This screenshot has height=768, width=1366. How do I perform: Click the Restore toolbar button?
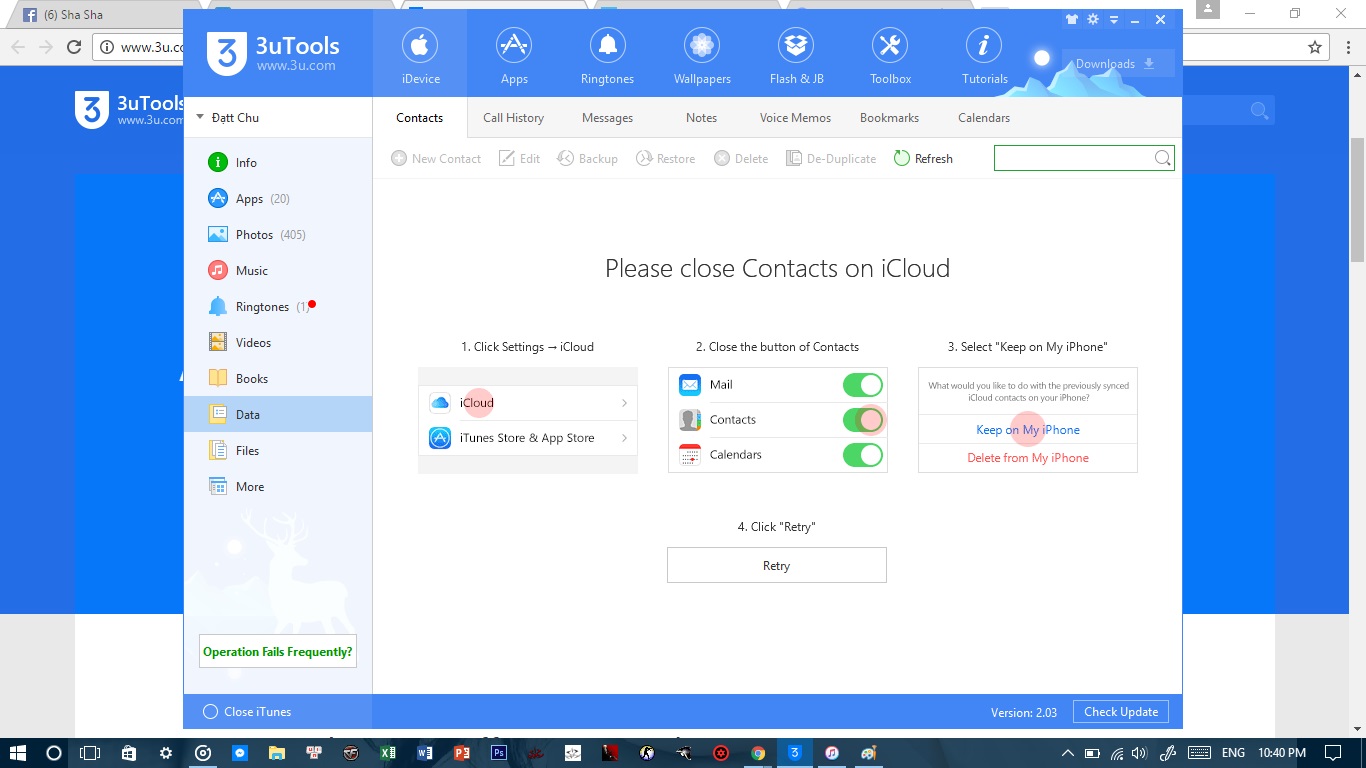[x=665, y=158]
